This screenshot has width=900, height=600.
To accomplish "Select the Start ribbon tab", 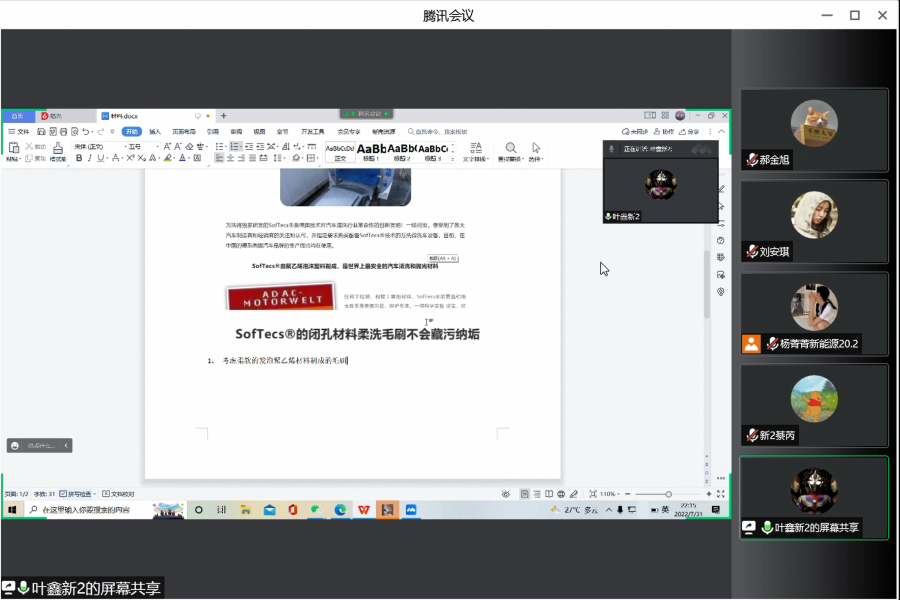I will click(x=132, y=131).
